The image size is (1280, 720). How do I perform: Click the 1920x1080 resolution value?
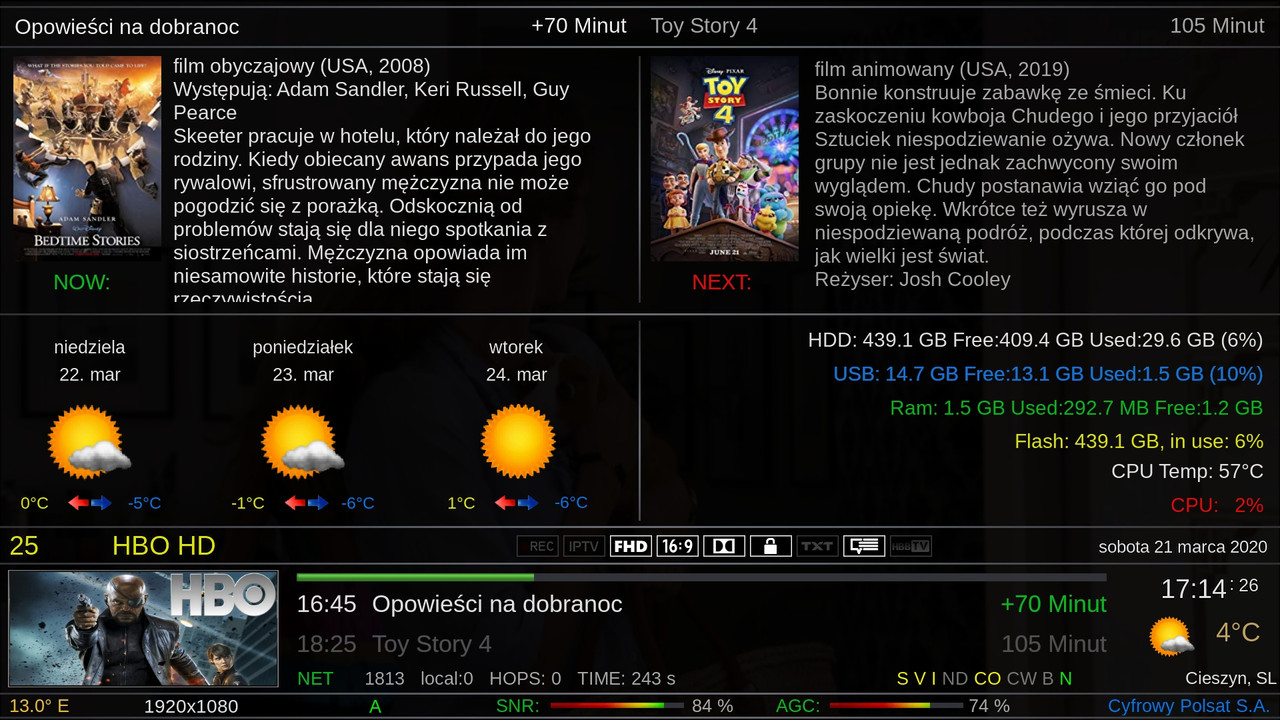coord(191,706)
